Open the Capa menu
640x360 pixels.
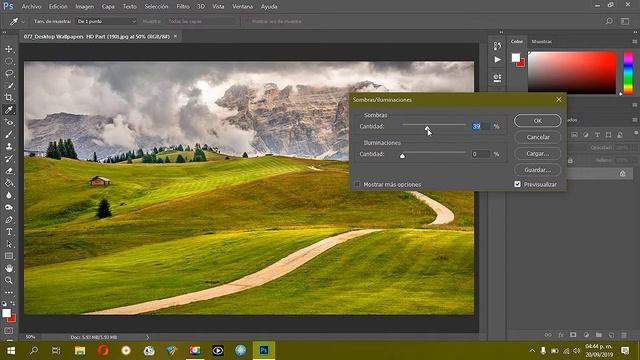(x=108, y=7)
